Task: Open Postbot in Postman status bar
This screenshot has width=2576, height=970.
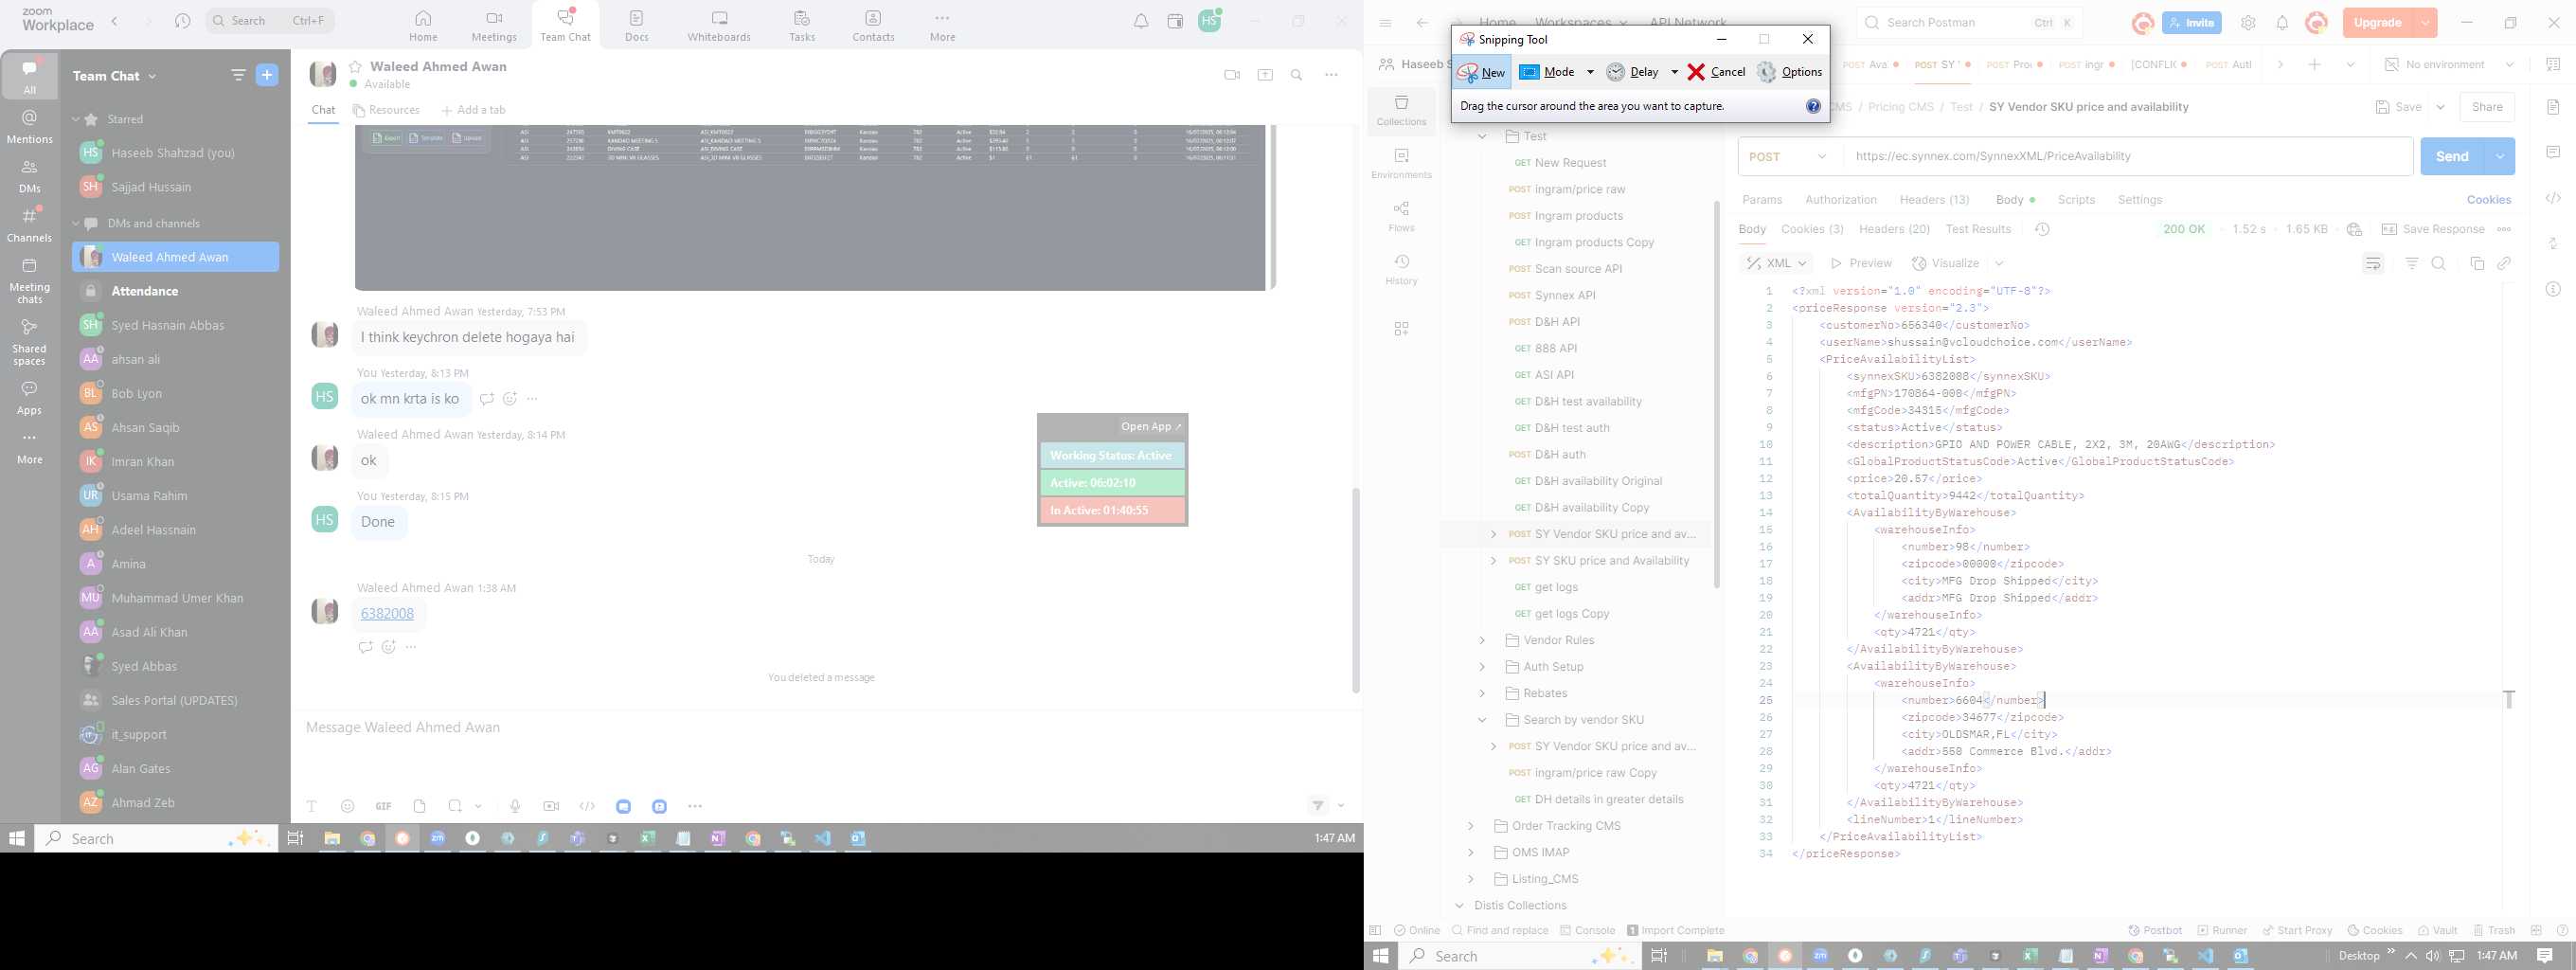Action: [2155, 930]
